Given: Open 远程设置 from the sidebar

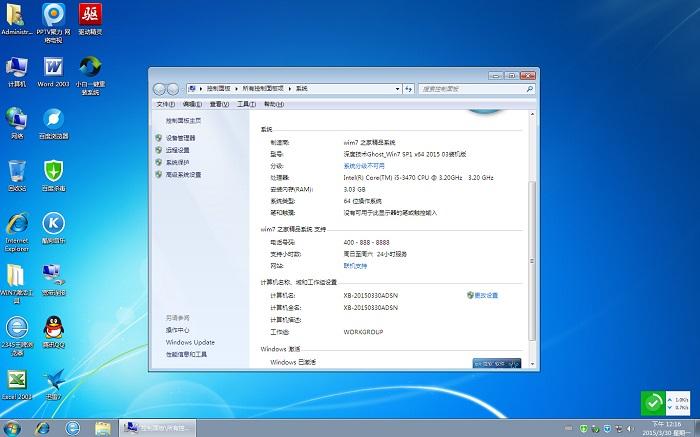Looking at the screenshot, I should tap(177, 150).
